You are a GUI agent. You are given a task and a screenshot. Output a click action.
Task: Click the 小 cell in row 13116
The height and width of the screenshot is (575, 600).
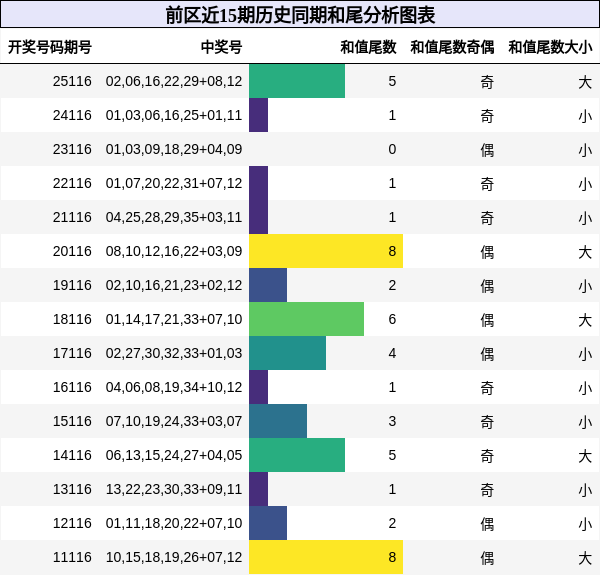tap(585, 490)
